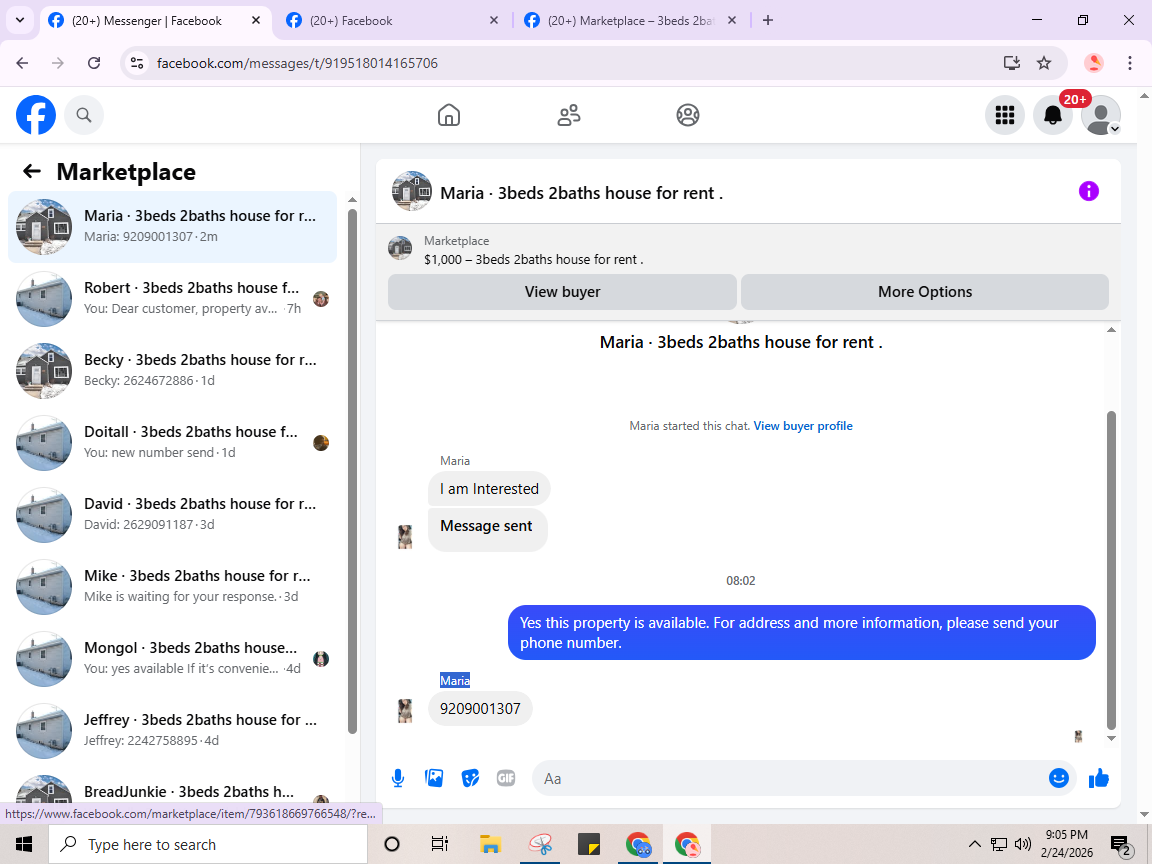Screen dimensions: 1152x864
Task: Go to the Home feed icon
Action: point(449,115)
